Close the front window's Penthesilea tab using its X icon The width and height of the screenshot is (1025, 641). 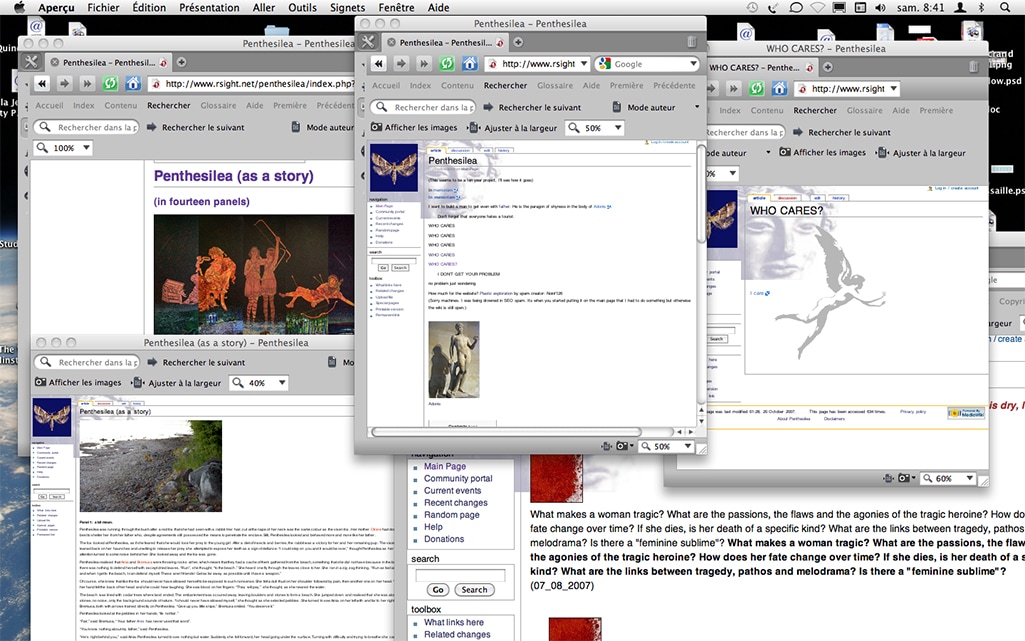point(391,42)
